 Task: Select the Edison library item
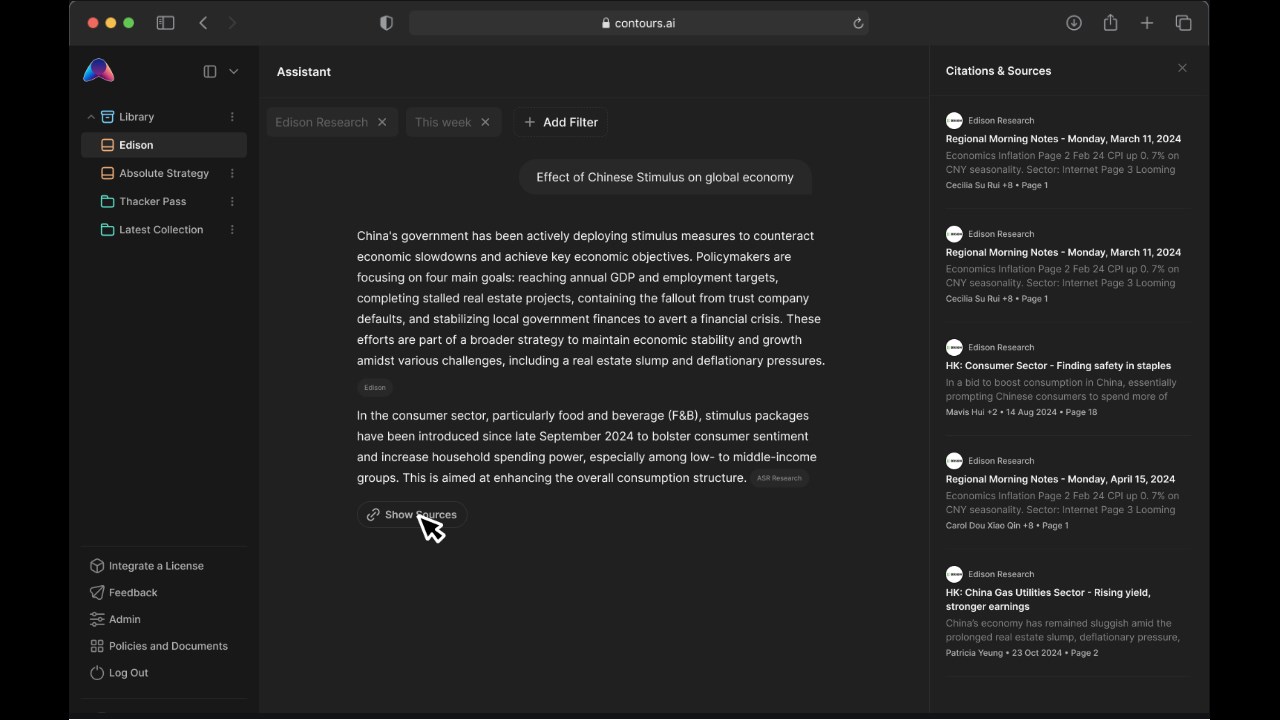tap(164, 145)
